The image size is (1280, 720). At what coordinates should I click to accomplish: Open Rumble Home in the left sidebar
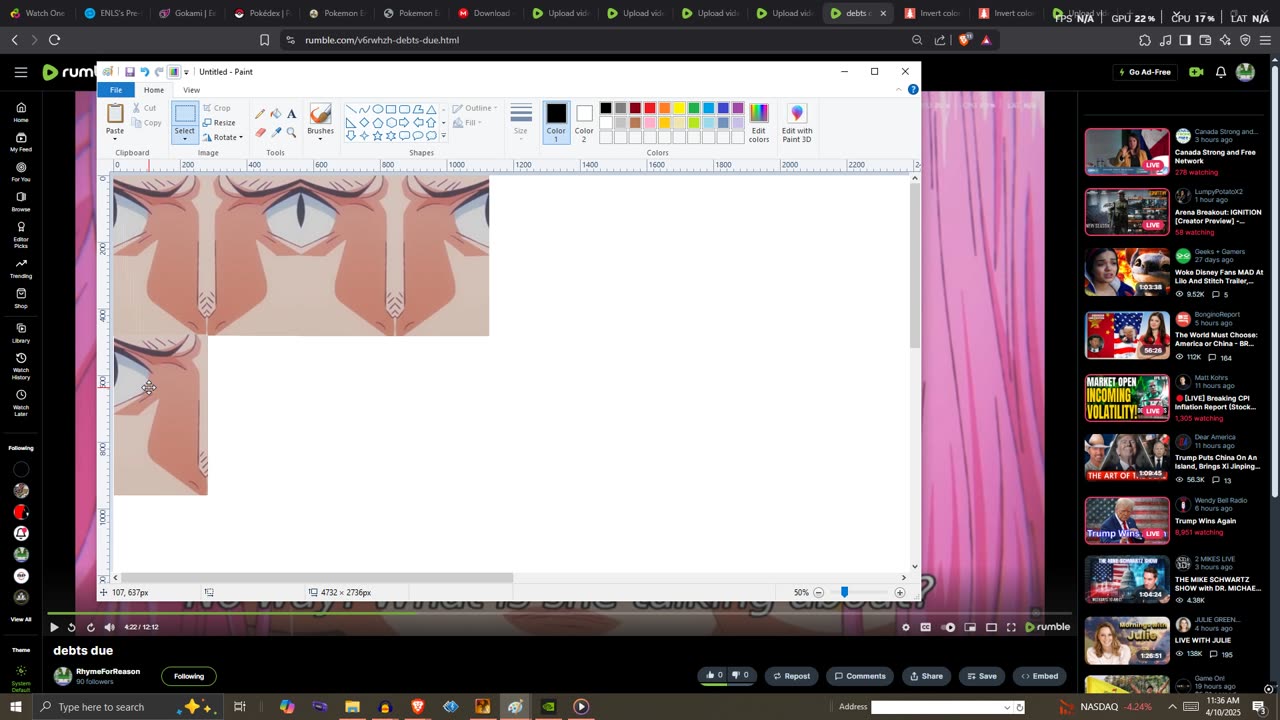click(21, 112)
